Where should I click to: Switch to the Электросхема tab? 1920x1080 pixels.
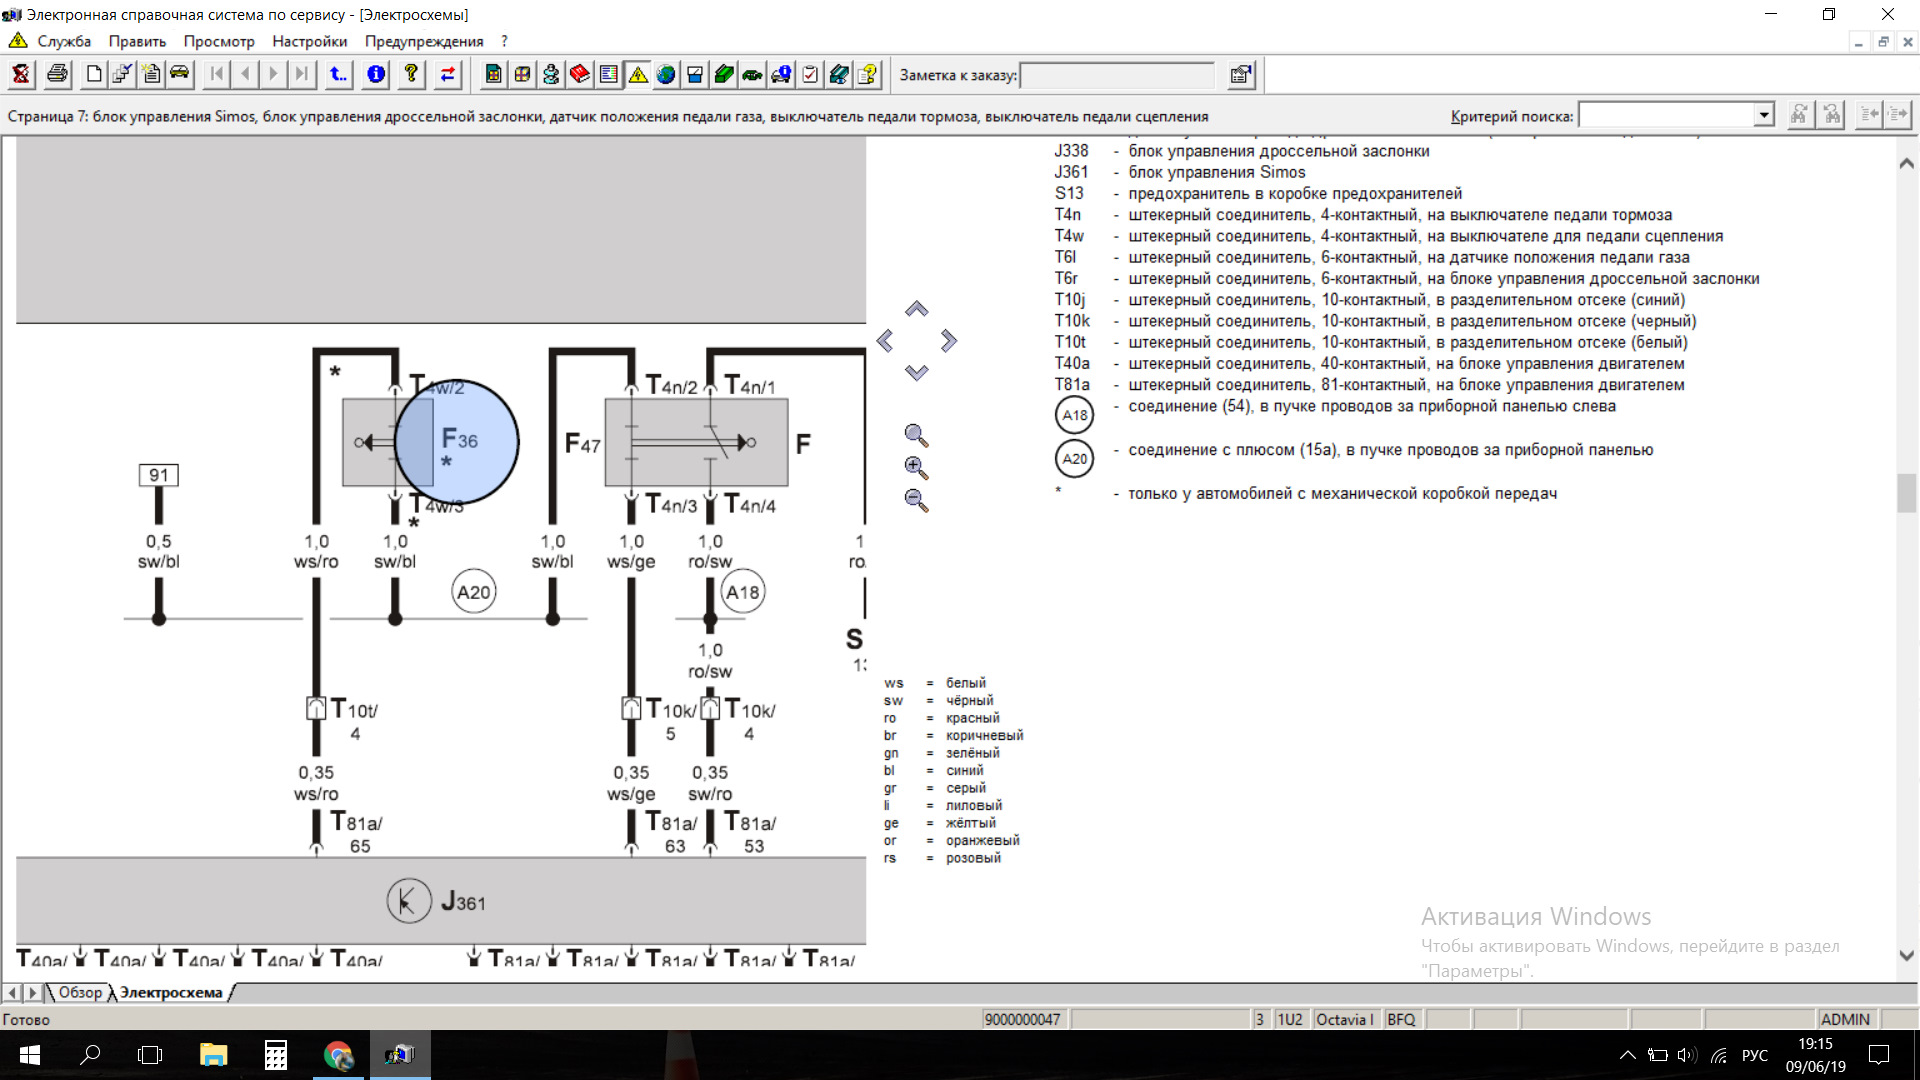[171, 992]
